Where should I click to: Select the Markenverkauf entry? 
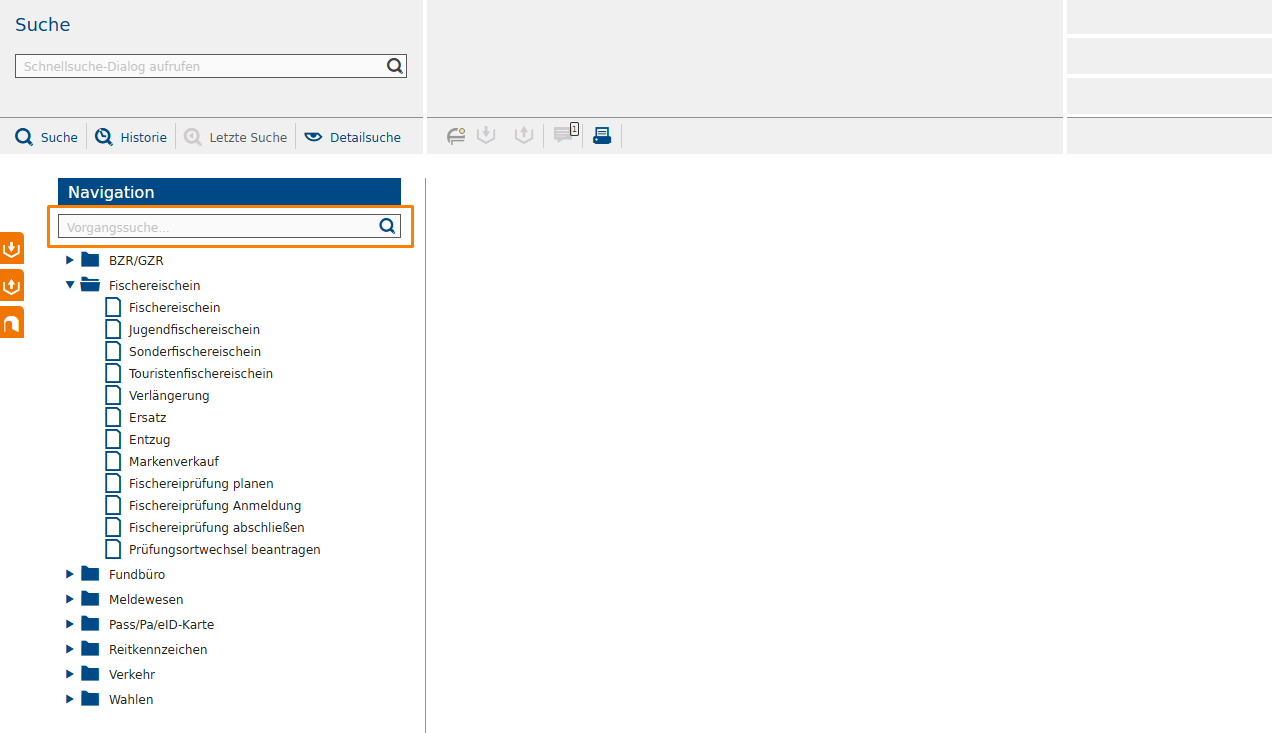(x=173, y=461)
